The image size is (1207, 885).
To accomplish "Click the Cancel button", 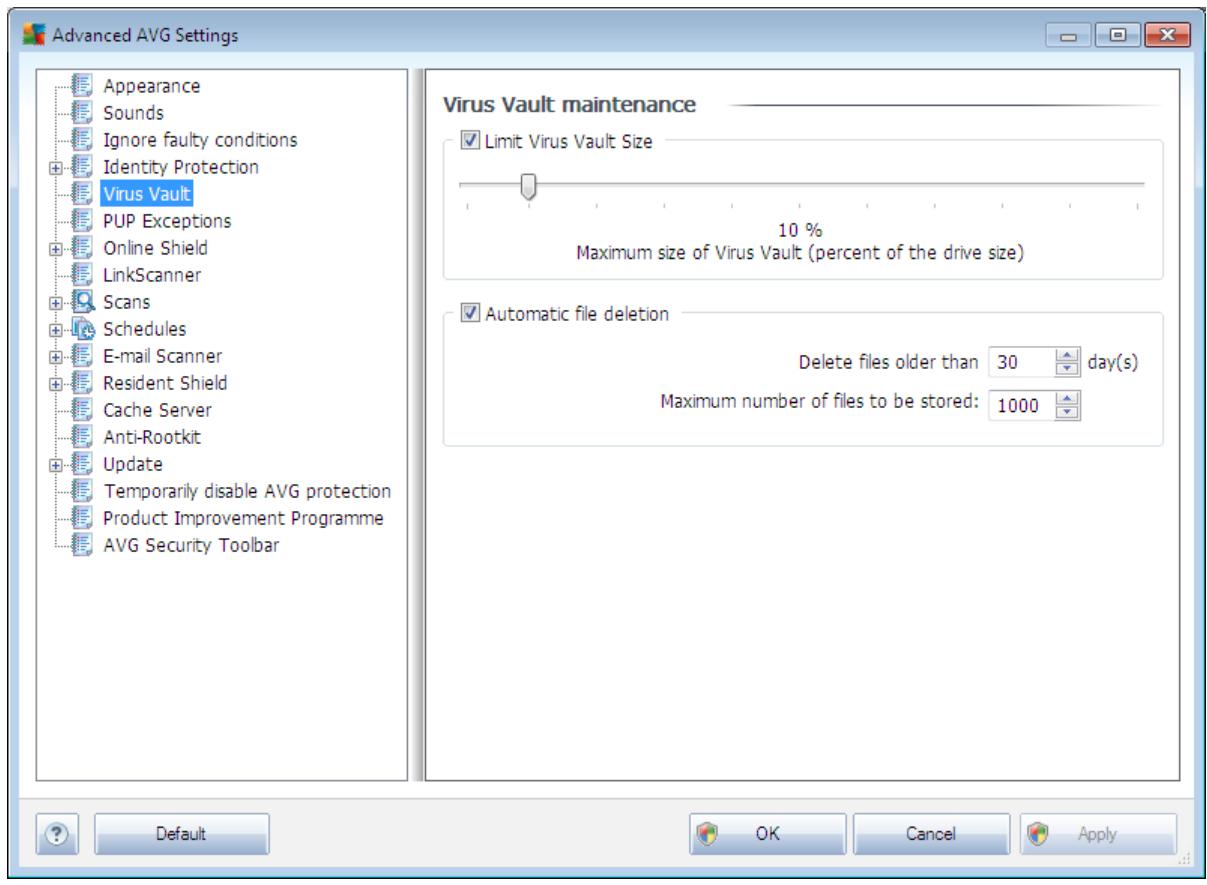I will coord(931,833).
